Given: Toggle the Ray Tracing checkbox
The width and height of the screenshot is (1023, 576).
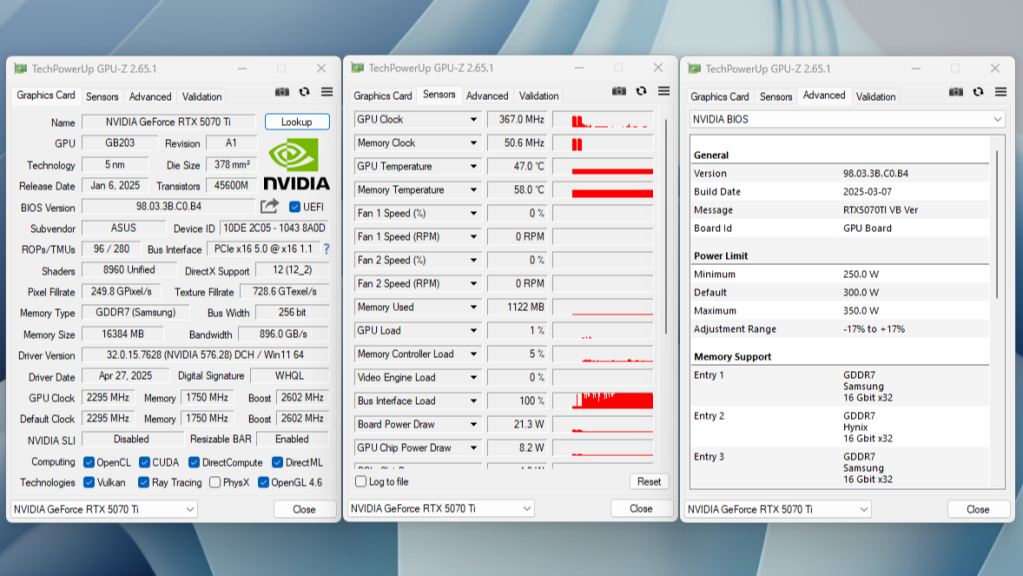Looking at the screenshot, I should pos(144,483).
